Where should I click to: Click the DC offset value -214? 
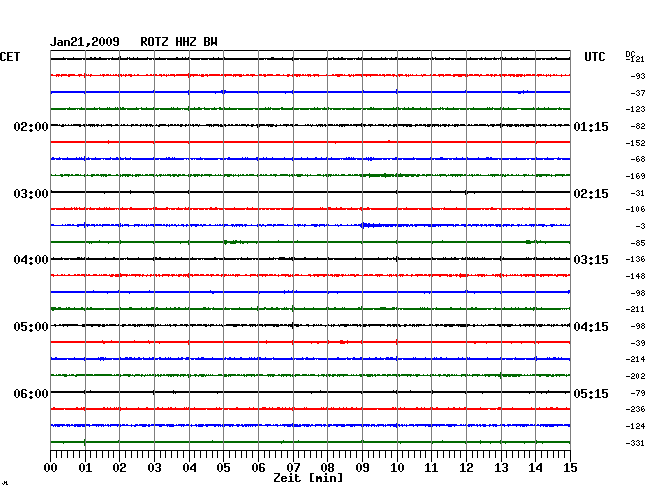click(635, 359)
